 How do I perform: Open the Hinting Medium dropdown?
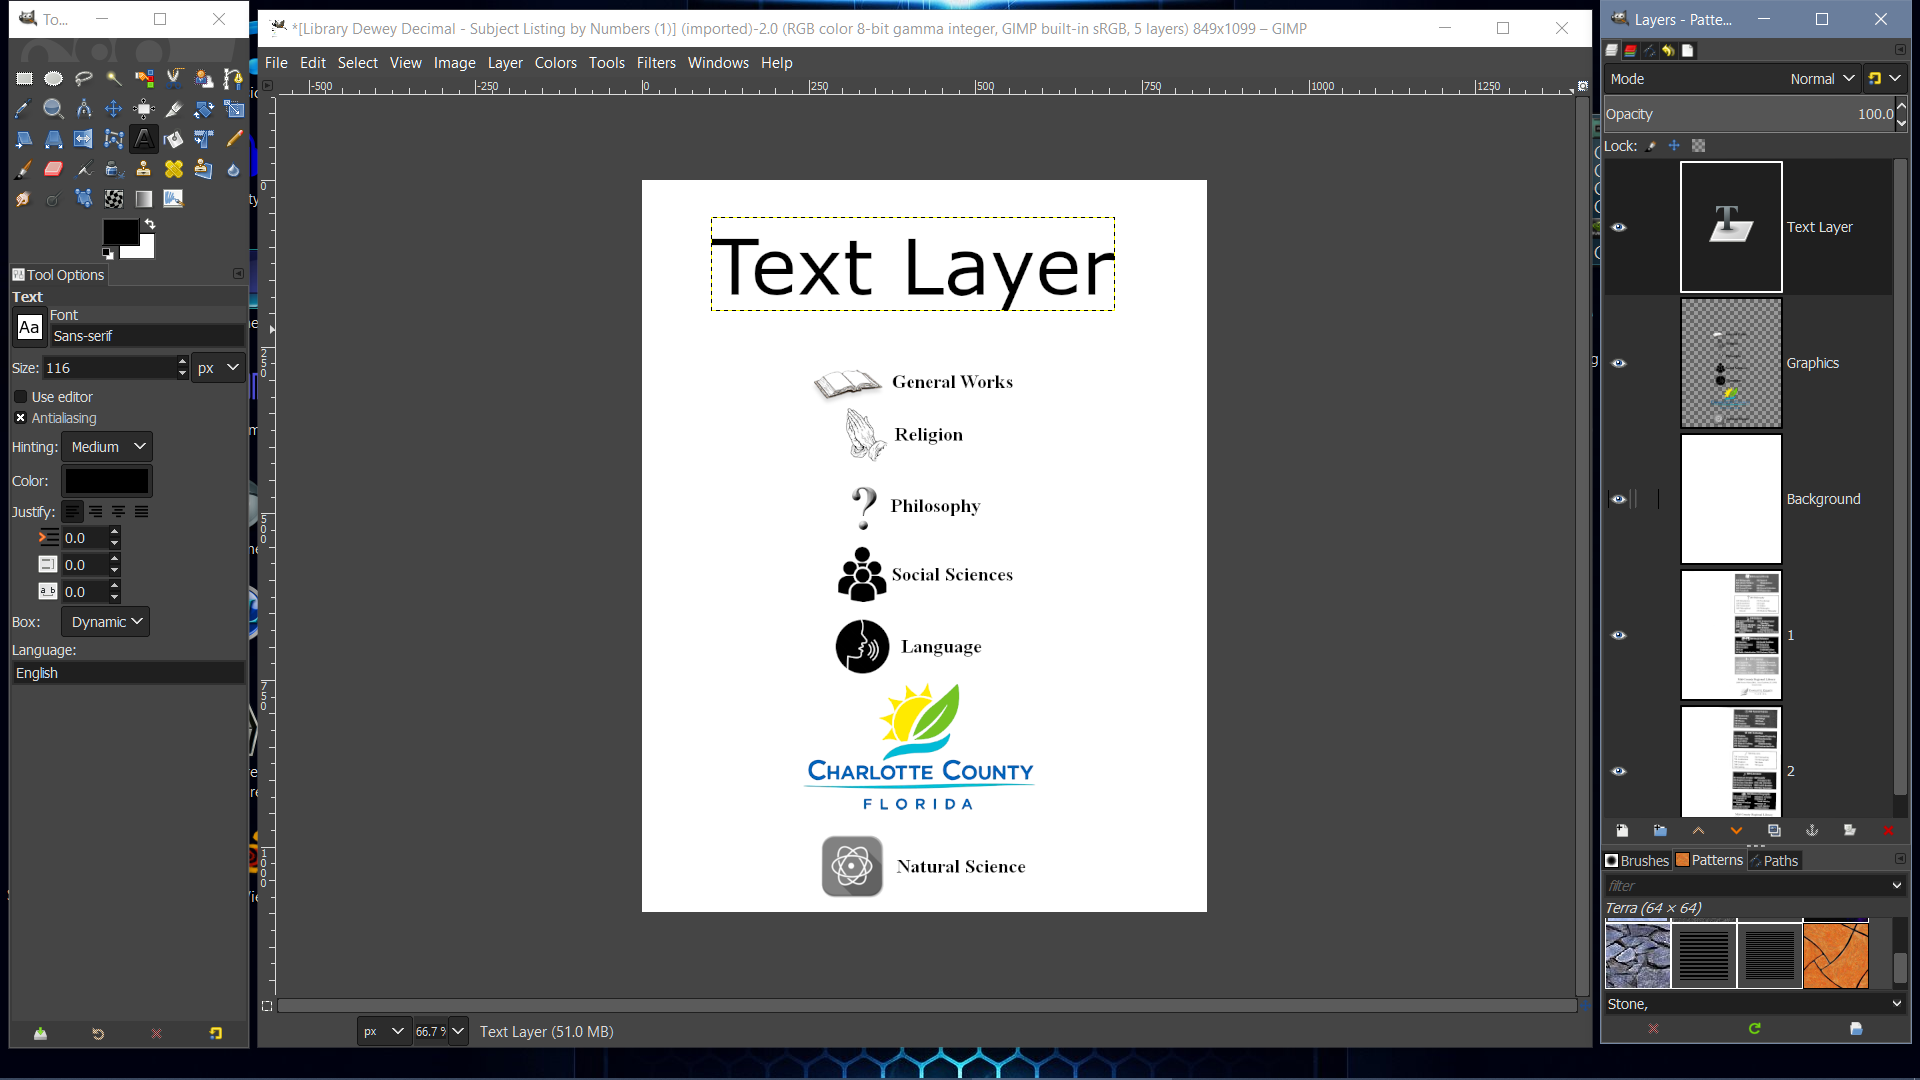(107, 447)
